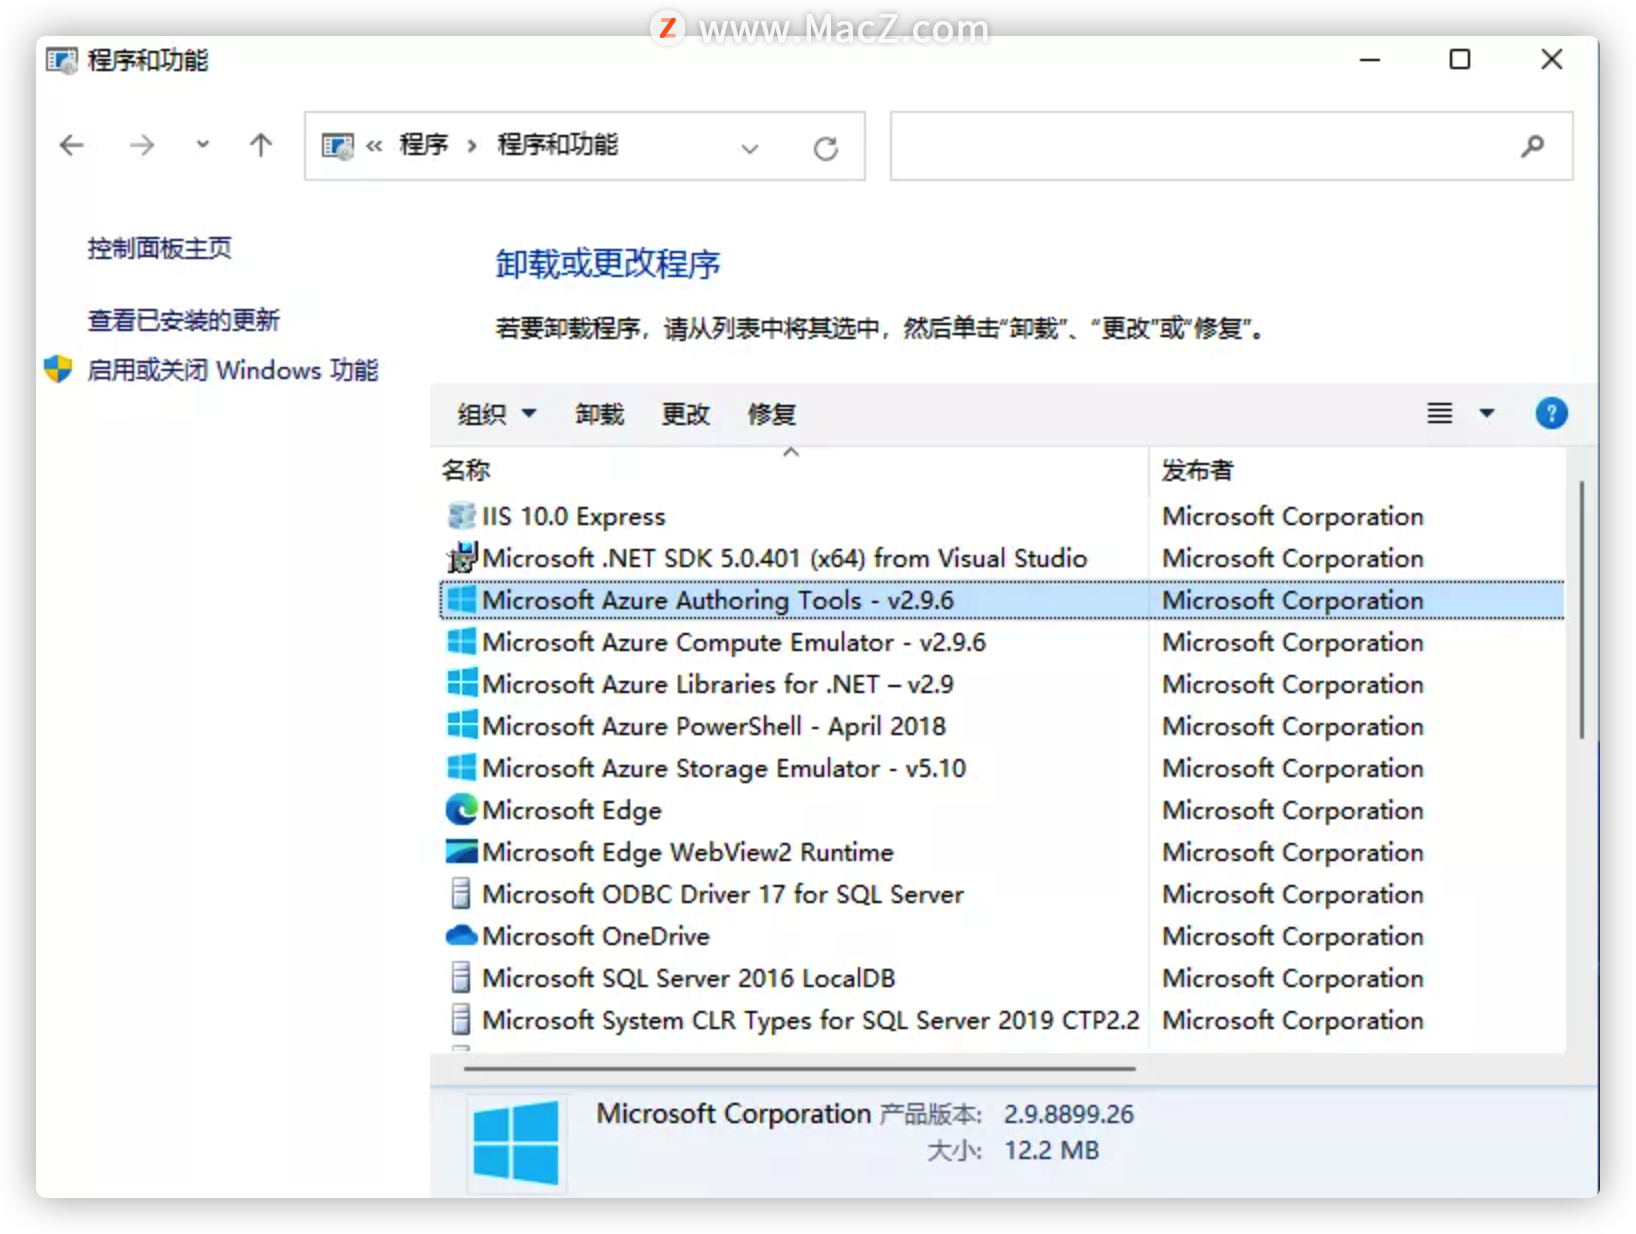Select Microsoft Azure Compute Emulator - v2.9.6
The width and height of the screenshot is (1636, 1234).
734,642
